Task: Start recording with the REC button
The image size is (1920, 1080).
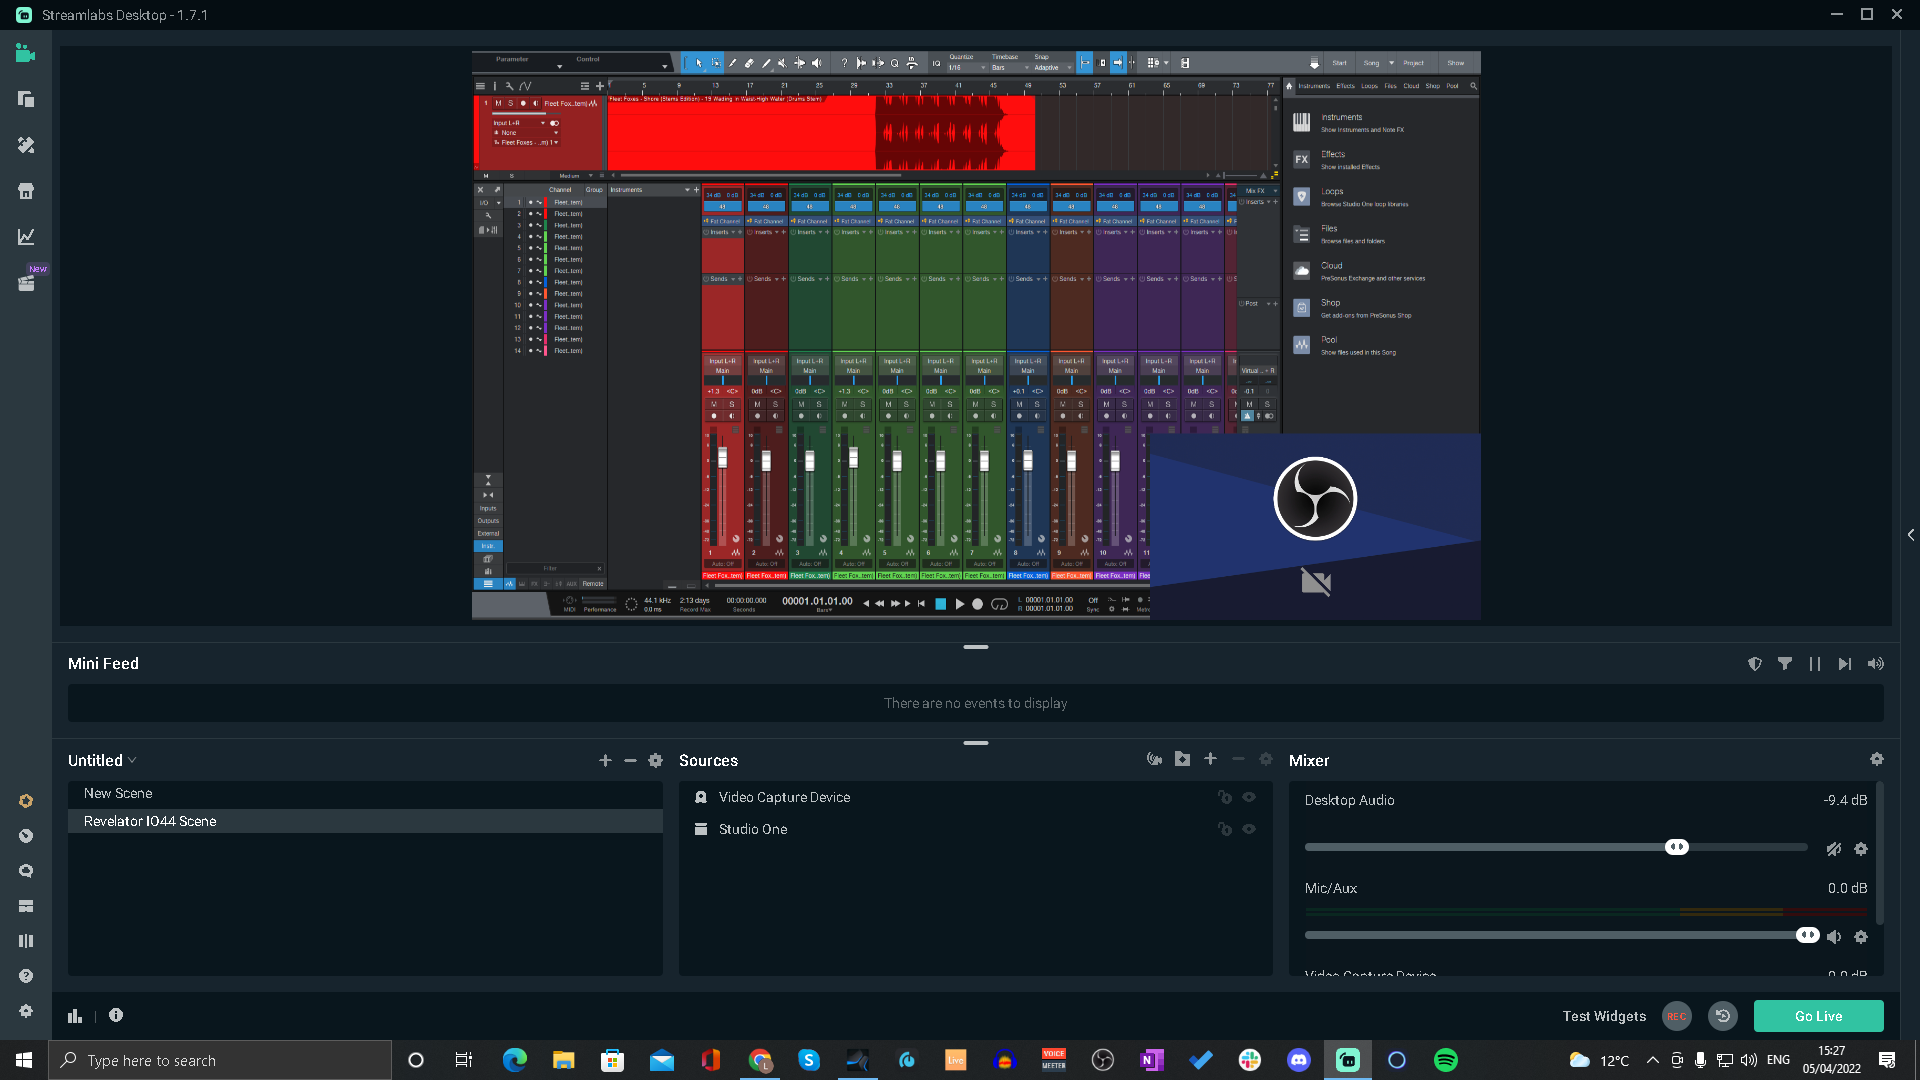Action: tap(1677, 1016)
